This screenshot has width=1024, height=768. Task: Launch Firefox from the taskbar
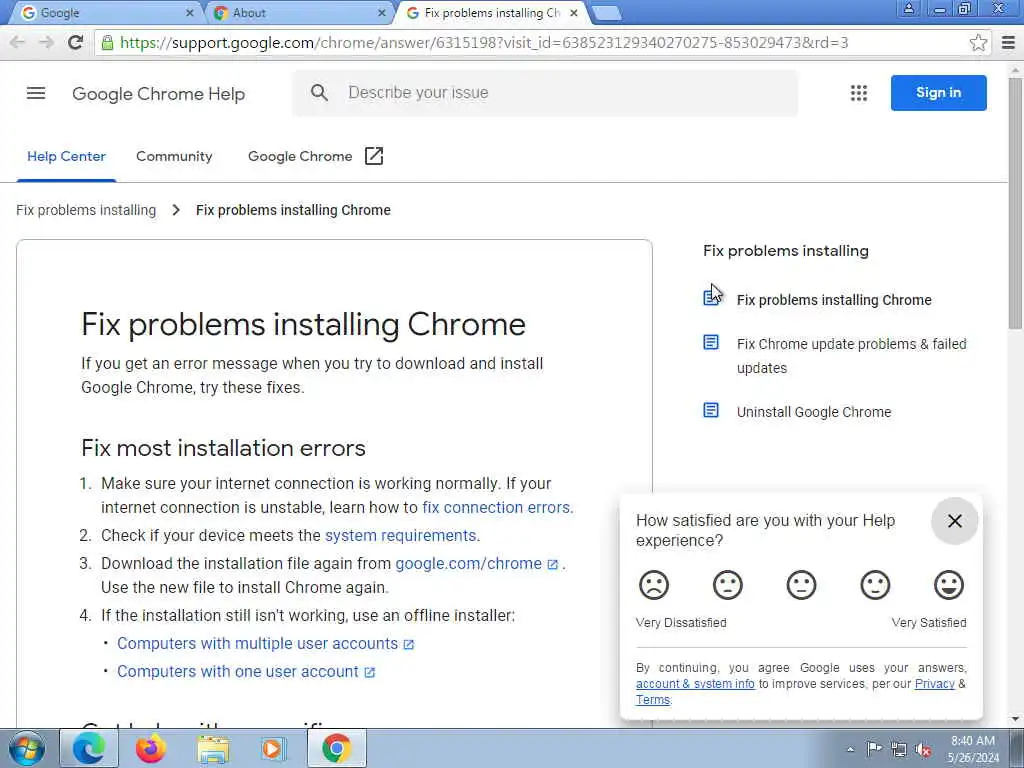151,748
